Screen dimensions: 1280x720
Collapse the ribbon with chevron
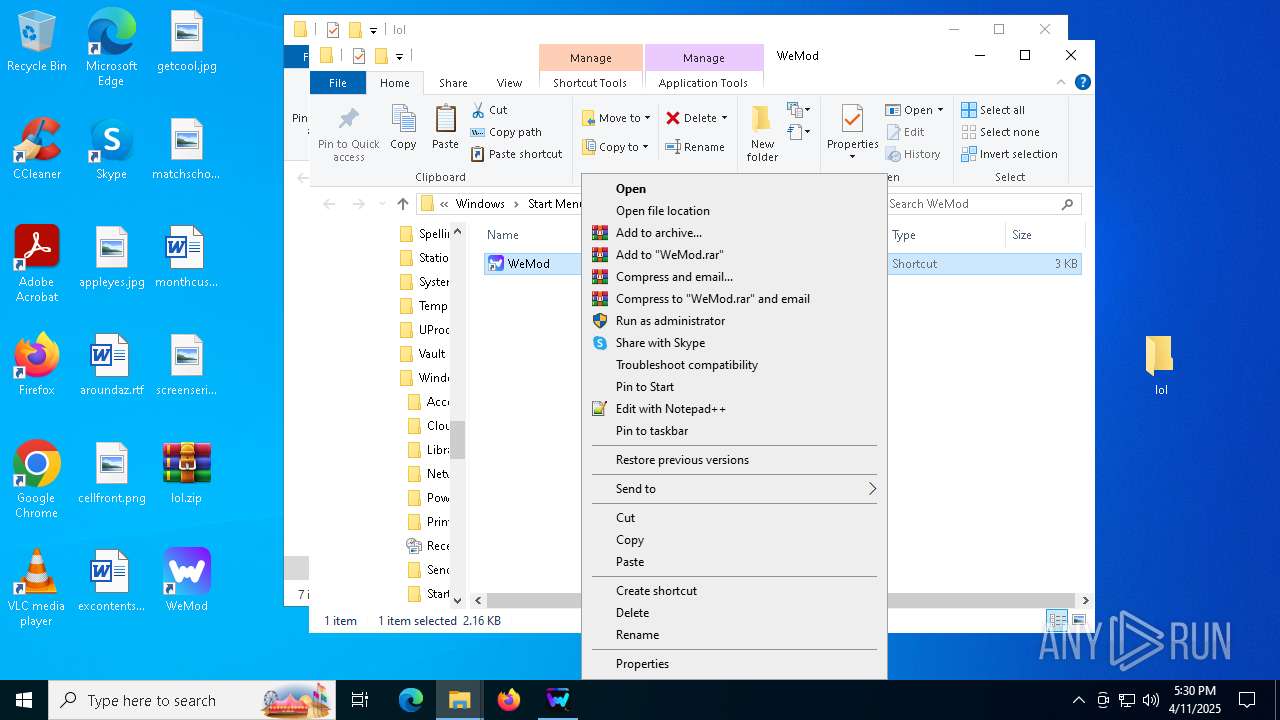(x=1061, y=82)
